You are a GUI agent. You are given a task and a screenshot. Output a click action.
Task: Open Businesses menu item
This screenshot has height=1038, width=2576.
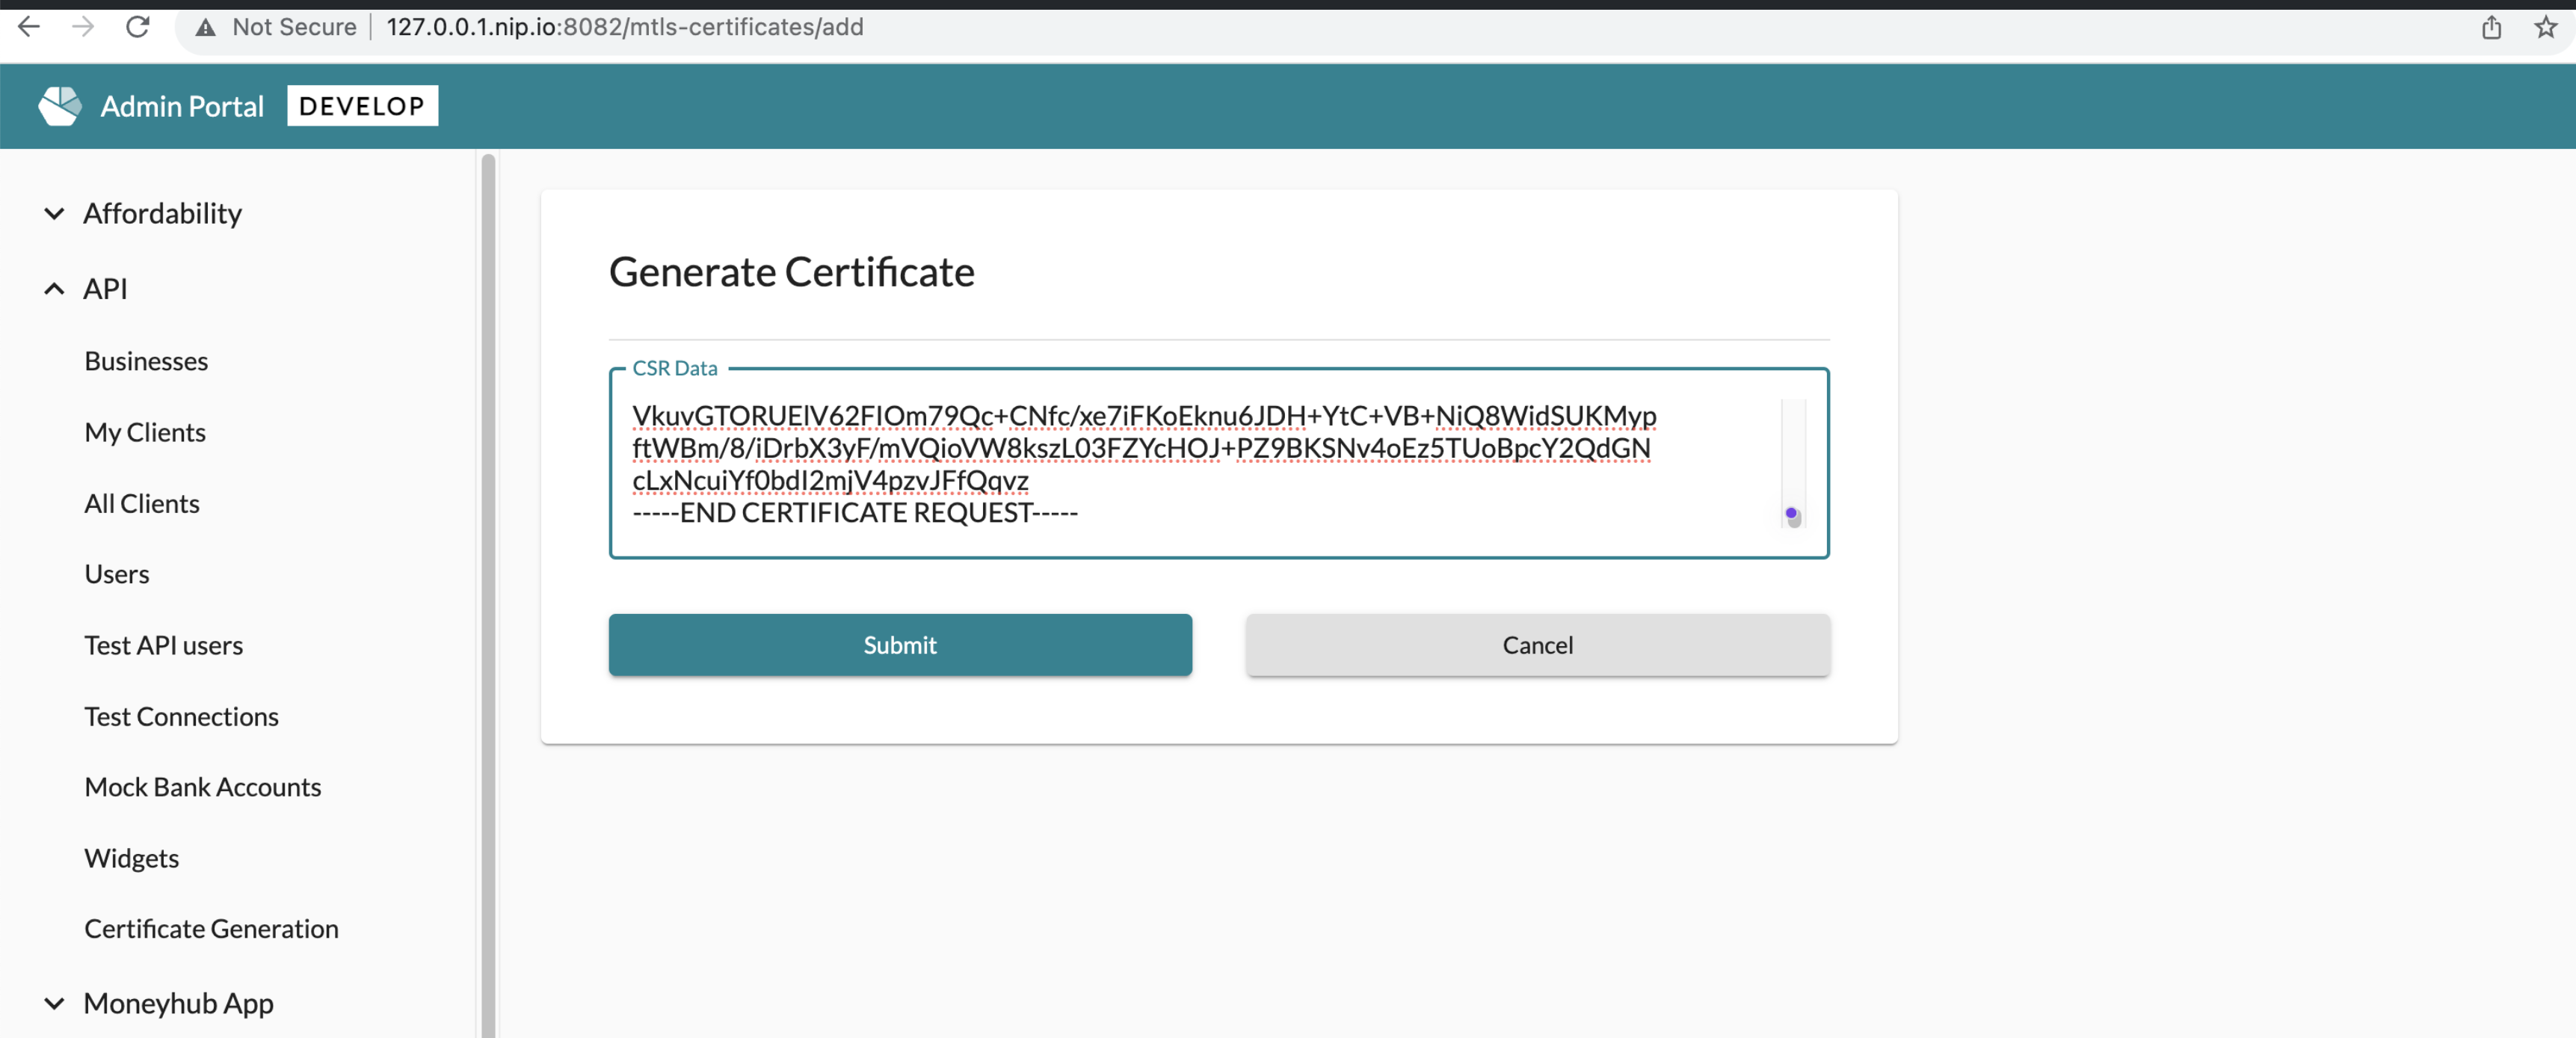[146, 361]
